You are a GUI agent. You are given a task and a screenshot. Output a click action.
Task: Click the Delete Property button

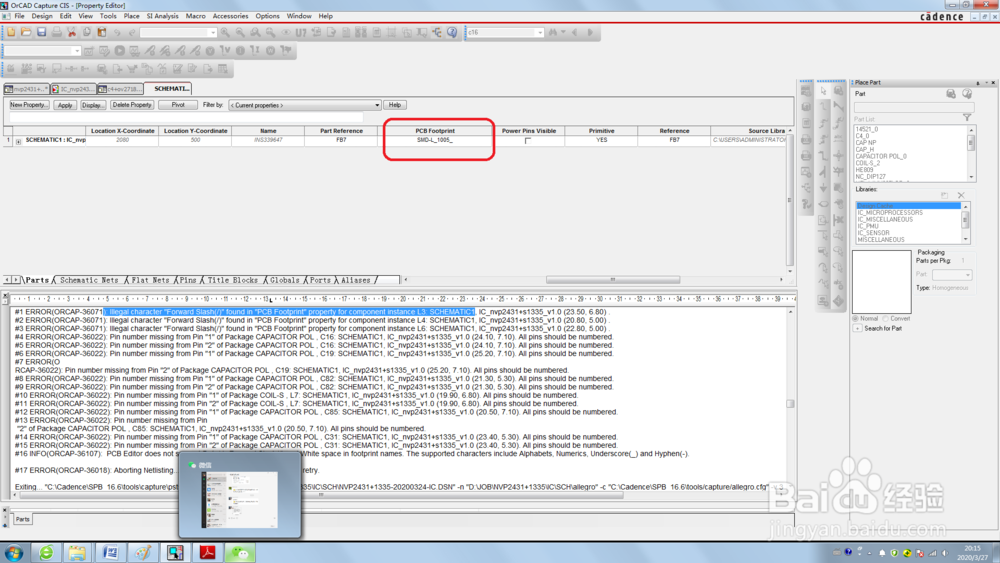[x=132, y=105]
